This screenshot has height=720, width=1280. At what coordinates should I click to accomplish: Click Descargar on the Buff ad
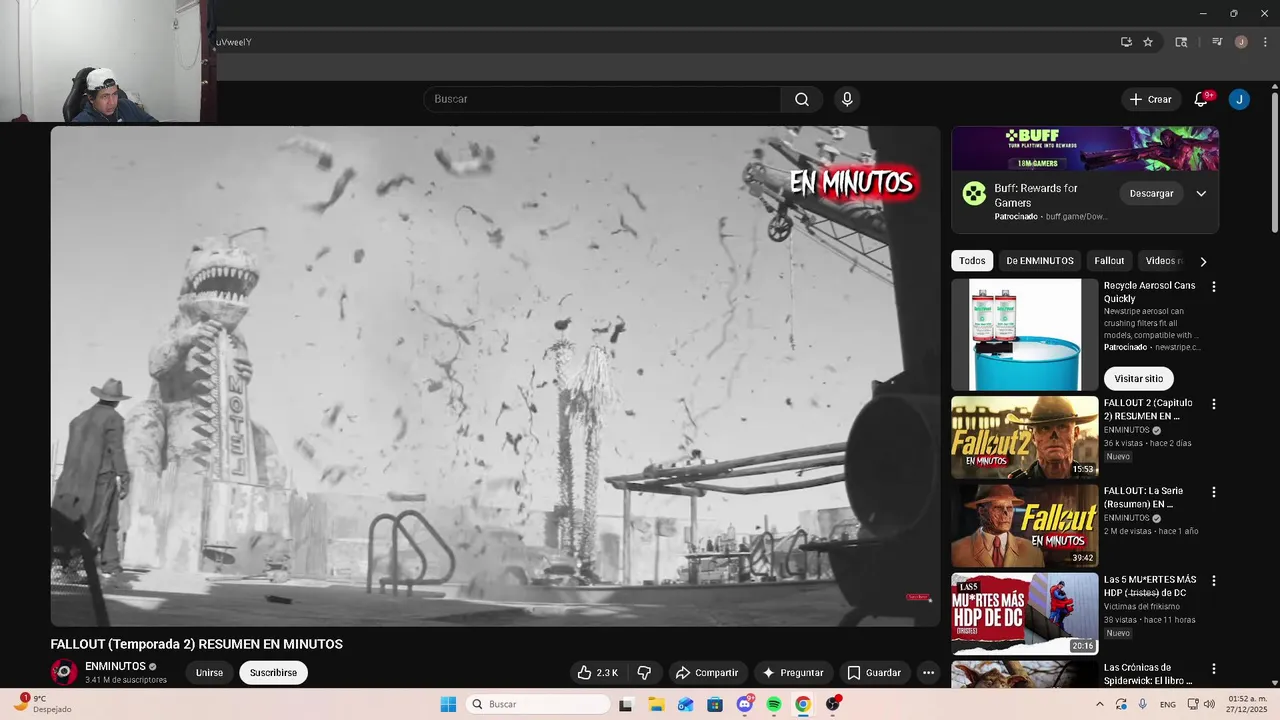[1151, 193]
